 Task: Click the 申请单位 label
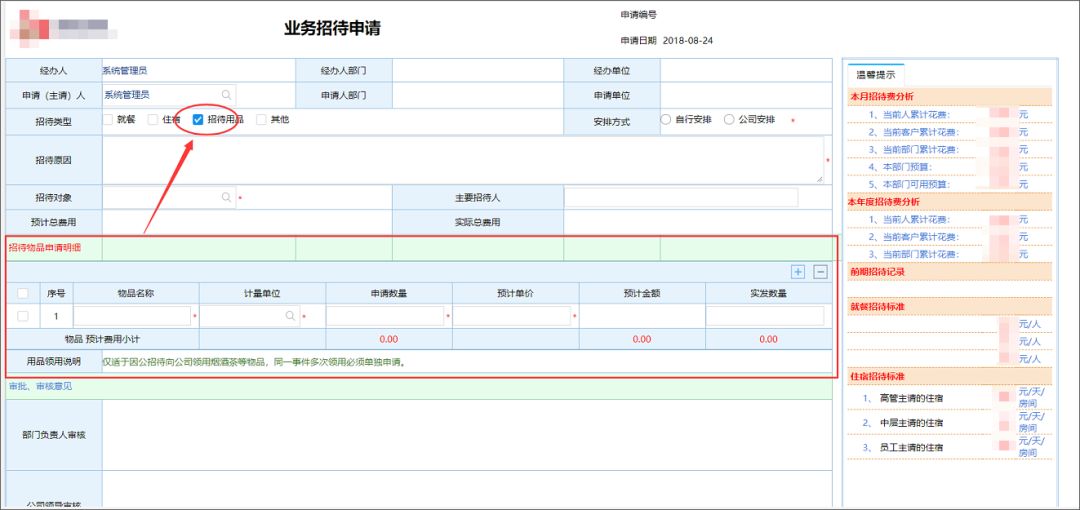612,95
